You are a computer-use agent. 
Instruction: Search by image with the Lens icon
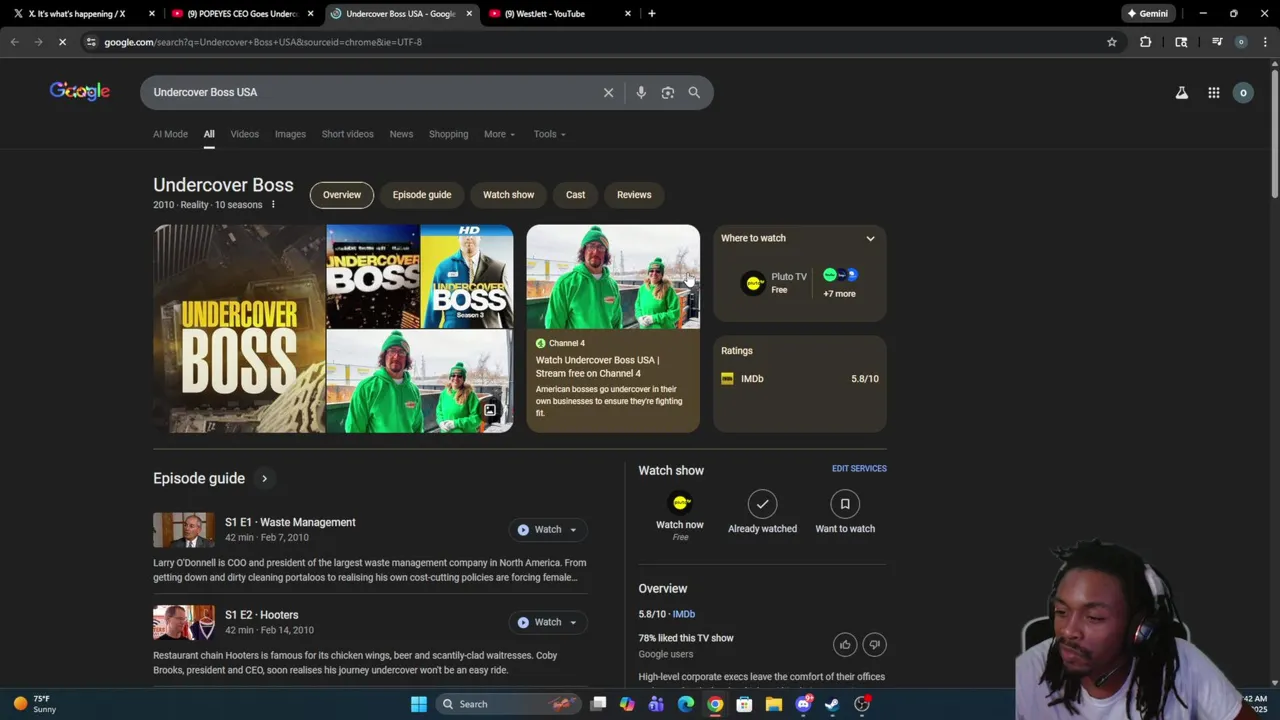668,92
